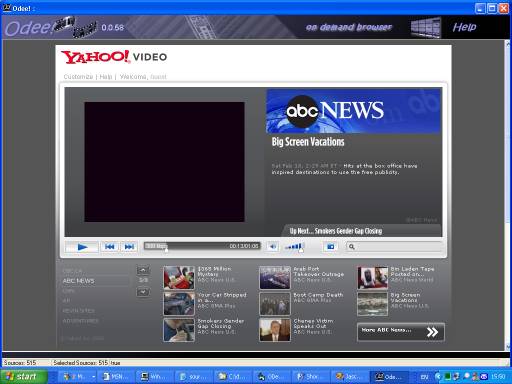
Task: Open 'Up Next... Smokers Gender Gap Closing'
Action: pos(336,231)
